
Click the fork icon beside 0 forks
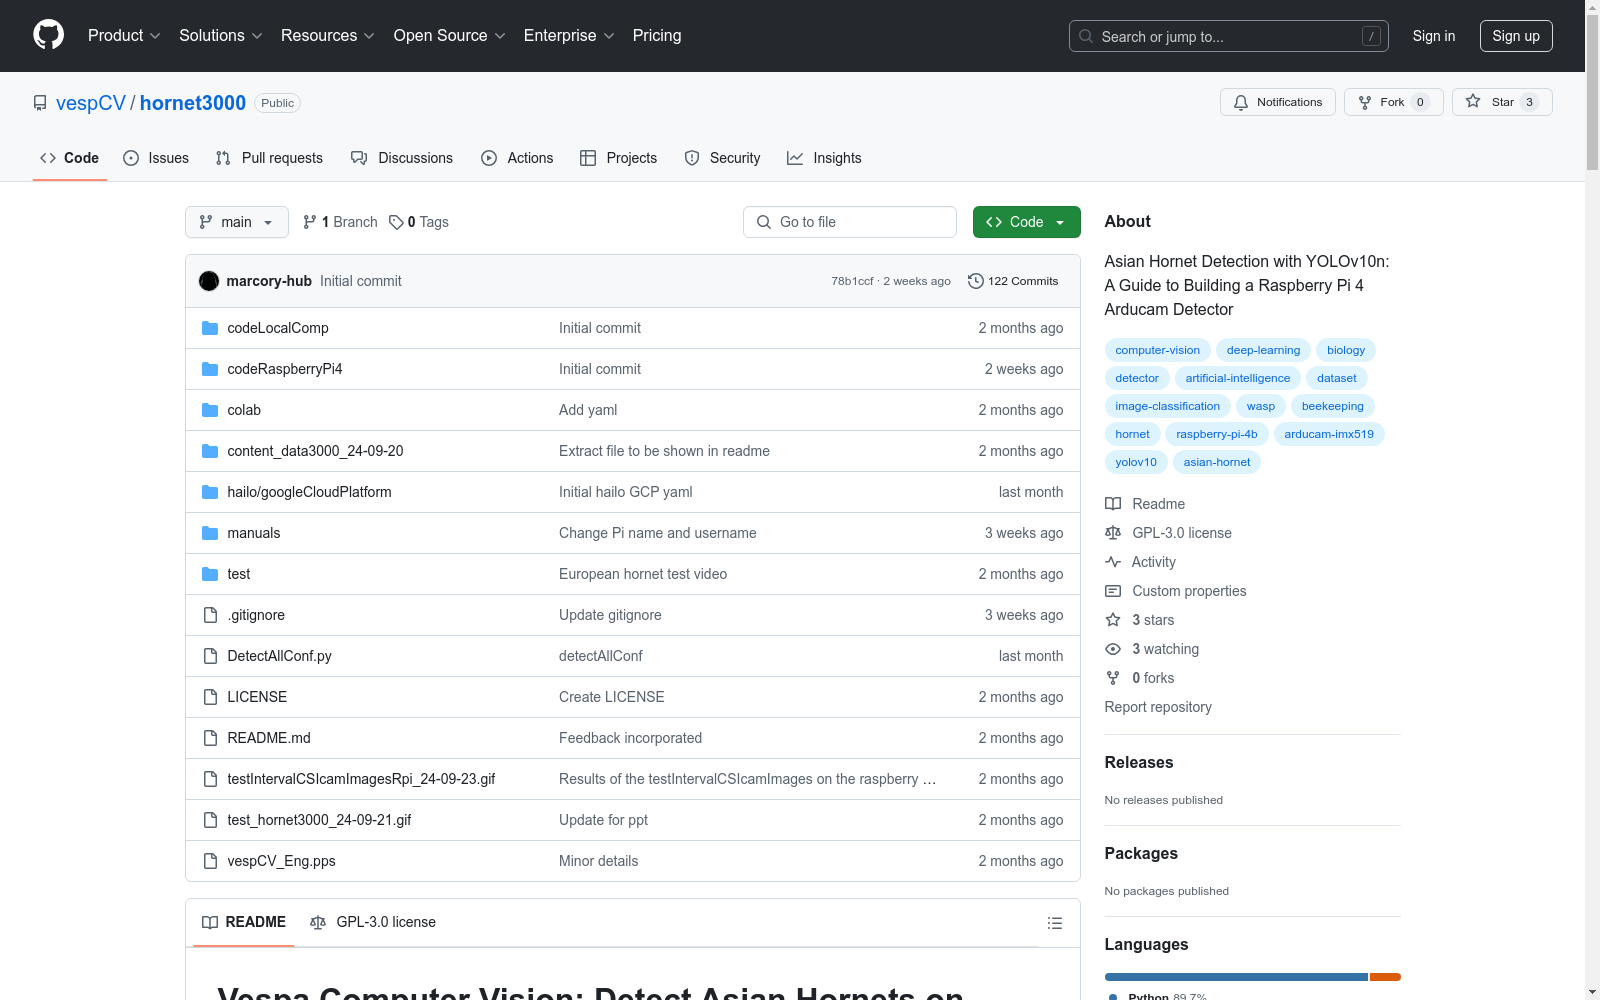coord(1113,678)
